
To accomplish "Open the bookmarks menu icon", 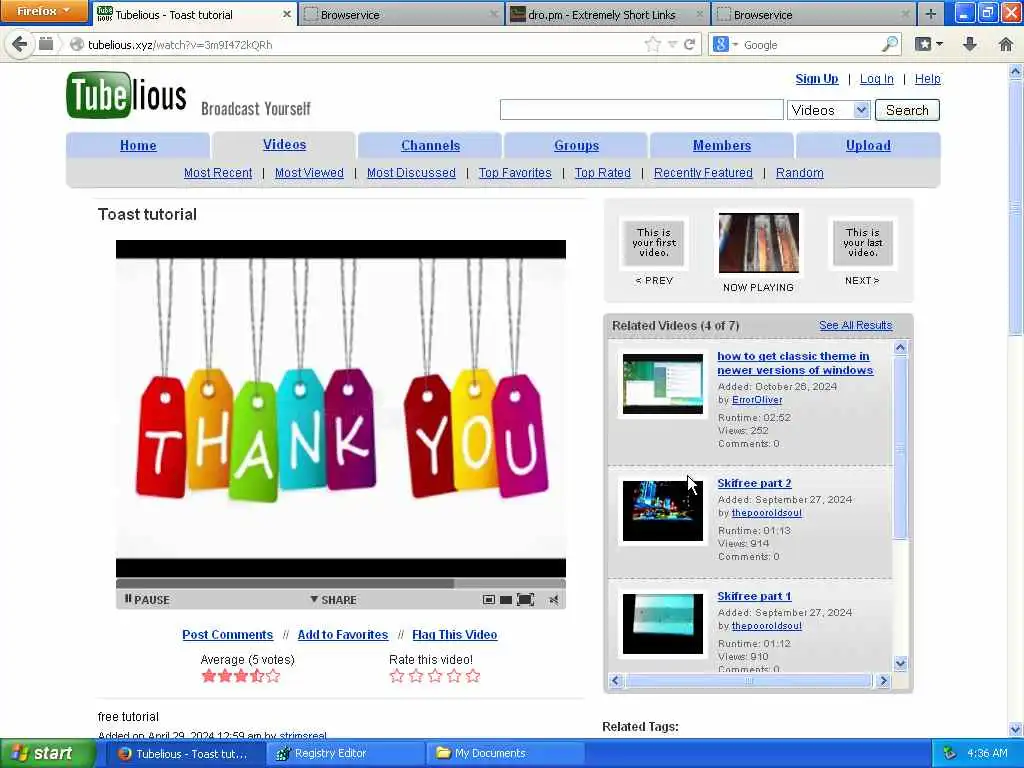I will coord(929,44).
